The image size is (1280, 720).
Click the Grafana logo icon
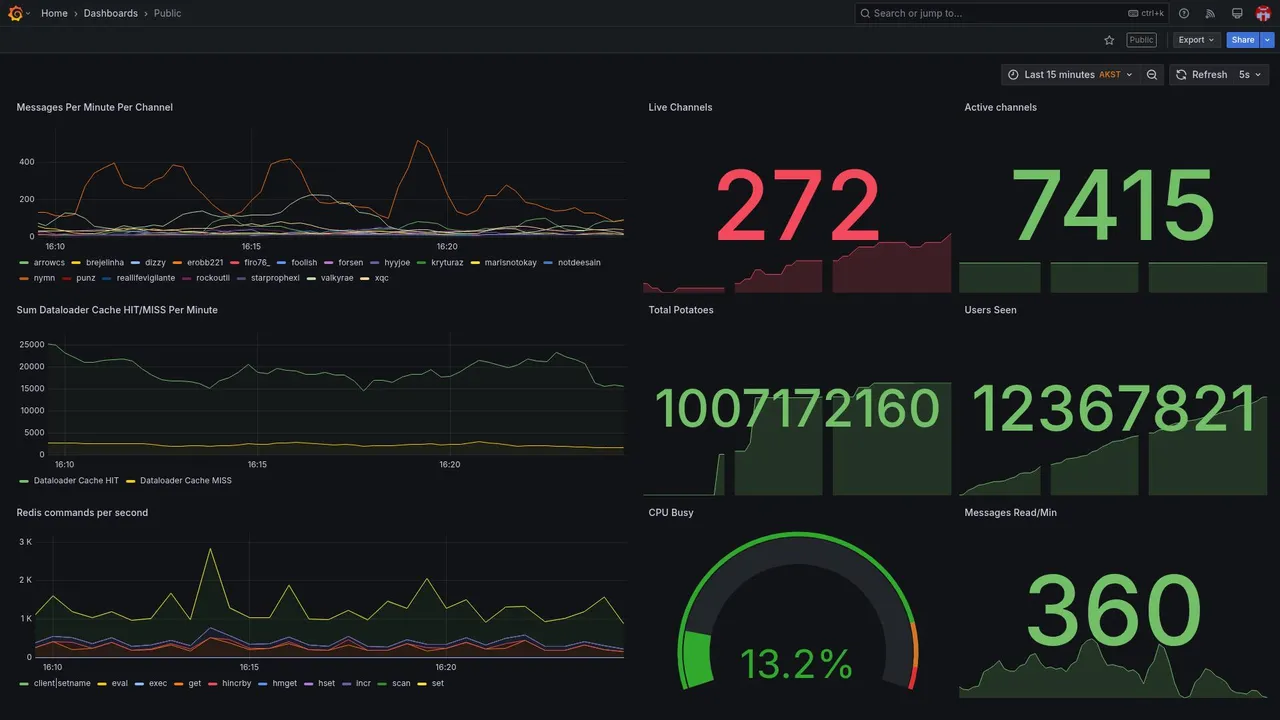click(15, 13)
